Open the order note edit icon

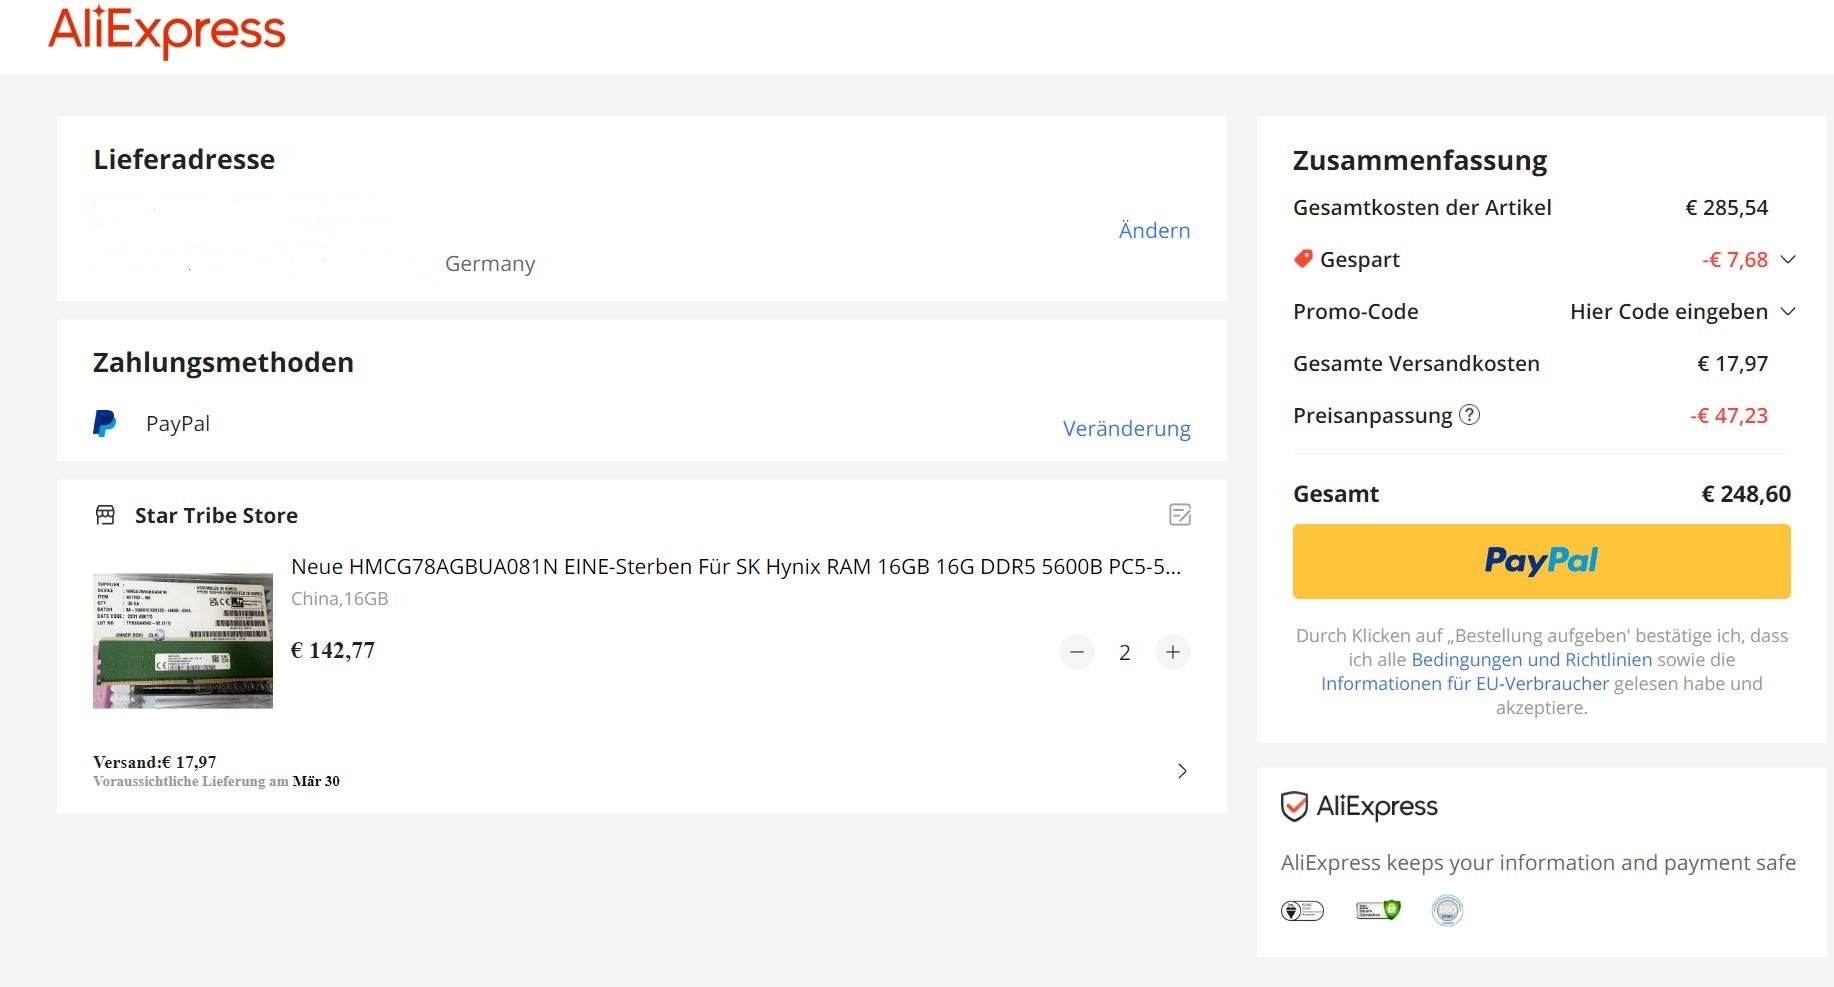coord(1180,515)
